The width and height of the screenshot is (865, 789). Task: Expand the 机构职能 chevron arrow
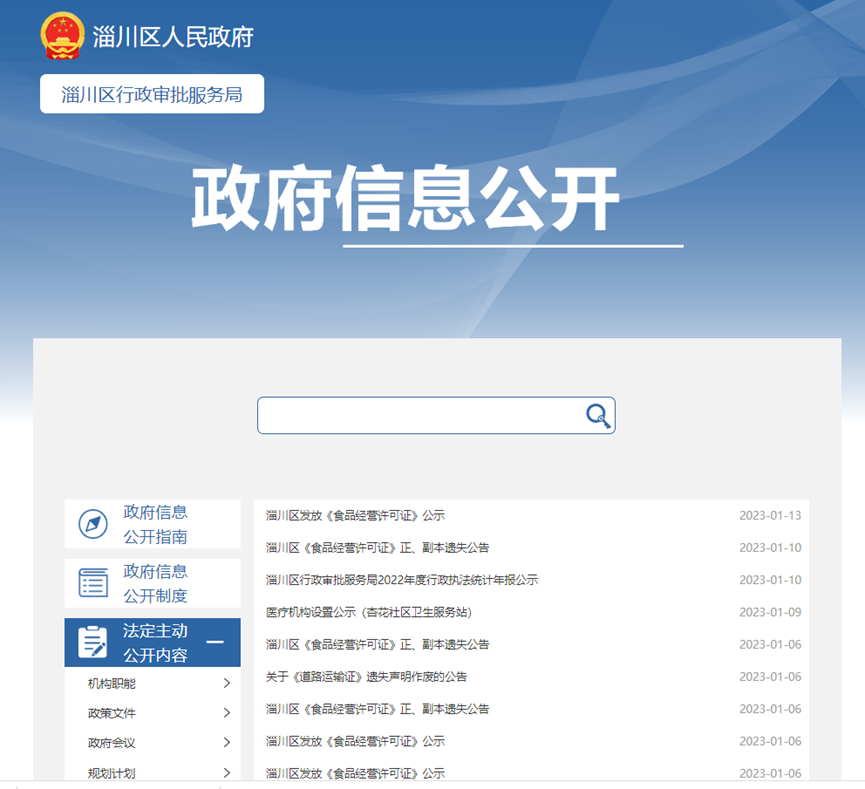pyautogui.click(x=227, y=684)
